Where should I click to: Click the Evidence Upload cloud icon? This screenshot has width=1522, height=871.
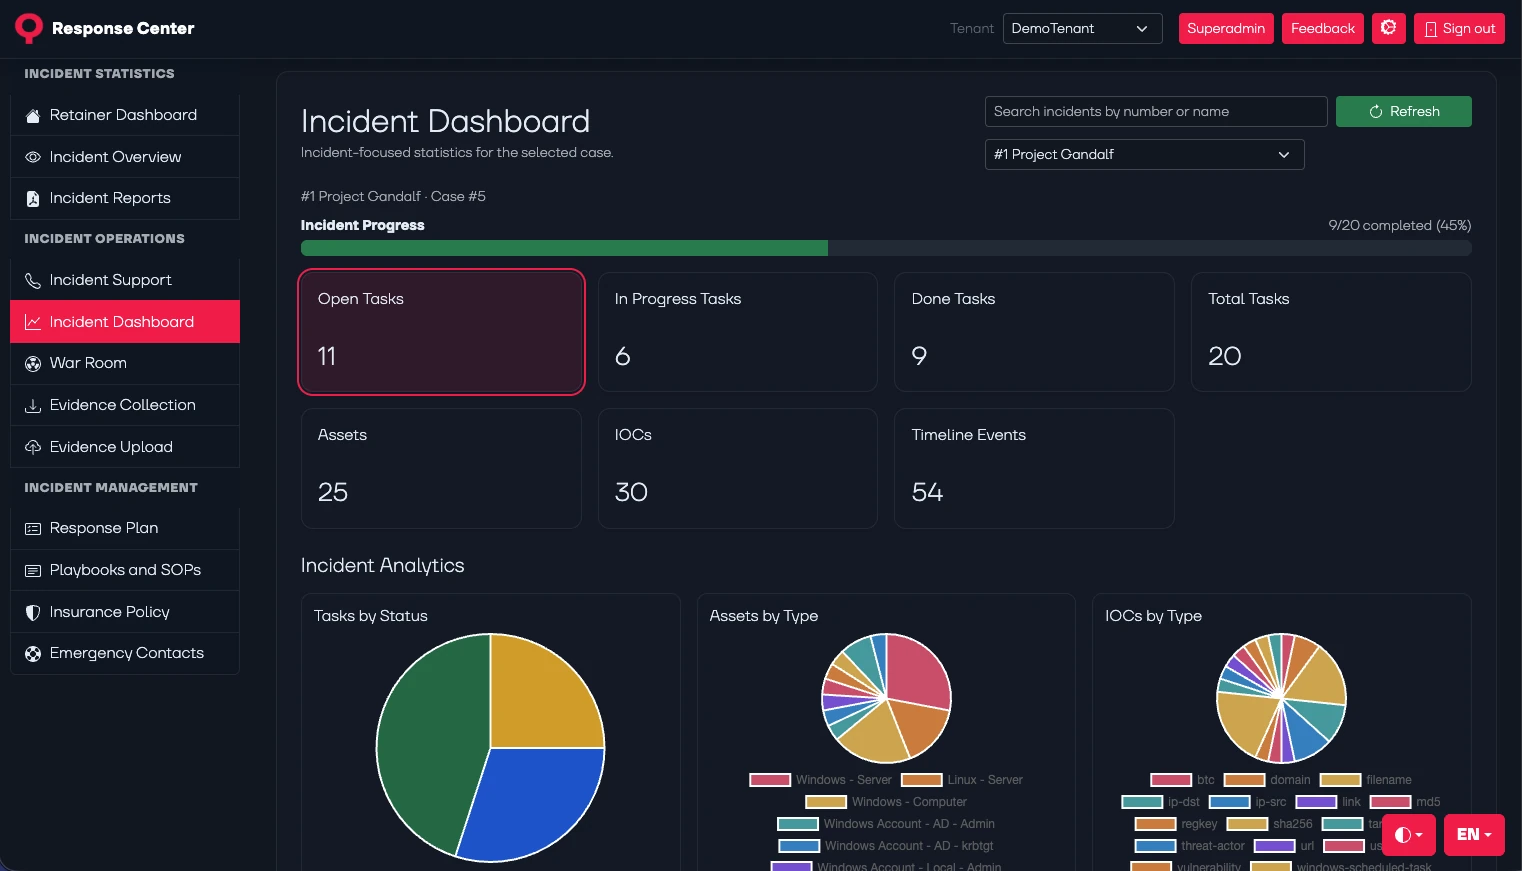(x=33, y=447)
